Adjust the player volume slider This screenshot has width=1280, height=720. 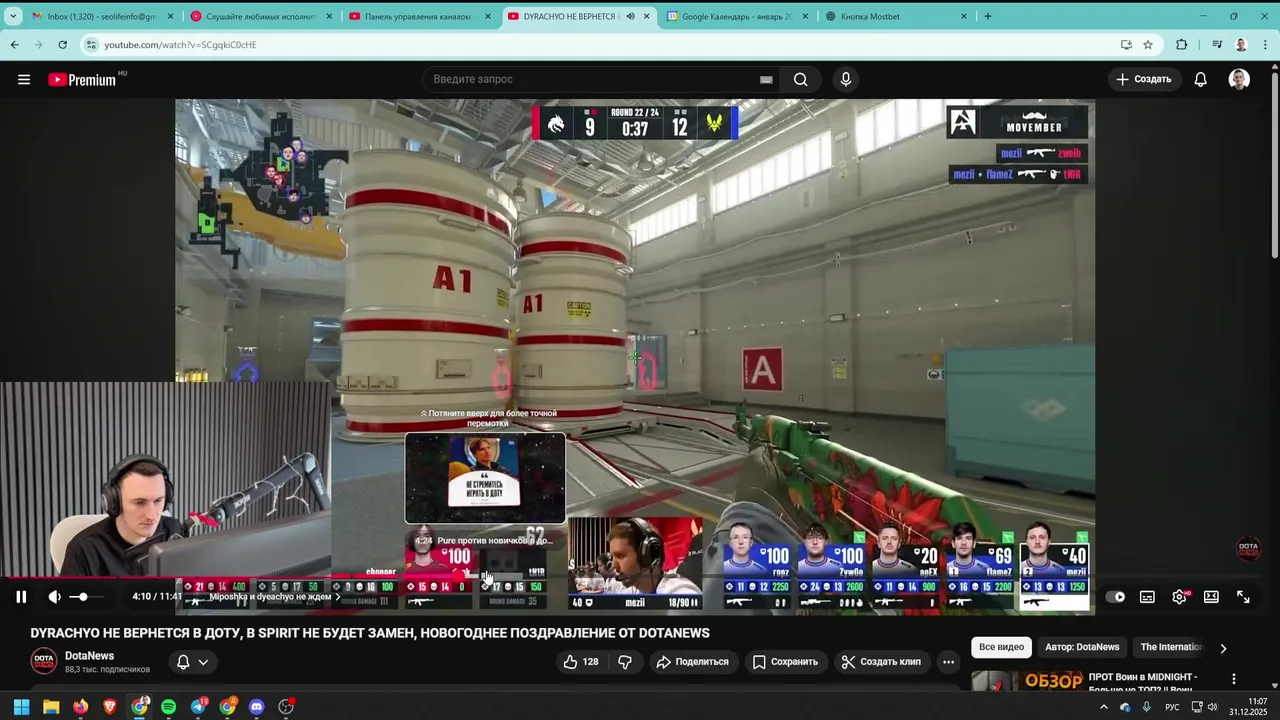(85, 597)
